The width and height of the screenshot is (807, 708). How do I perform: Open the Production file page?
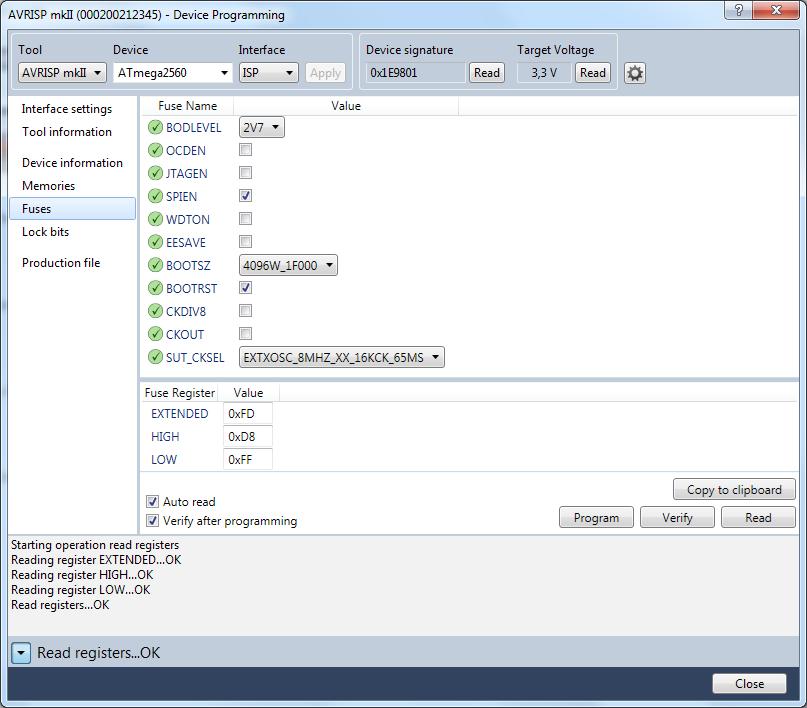click(61, 263)
